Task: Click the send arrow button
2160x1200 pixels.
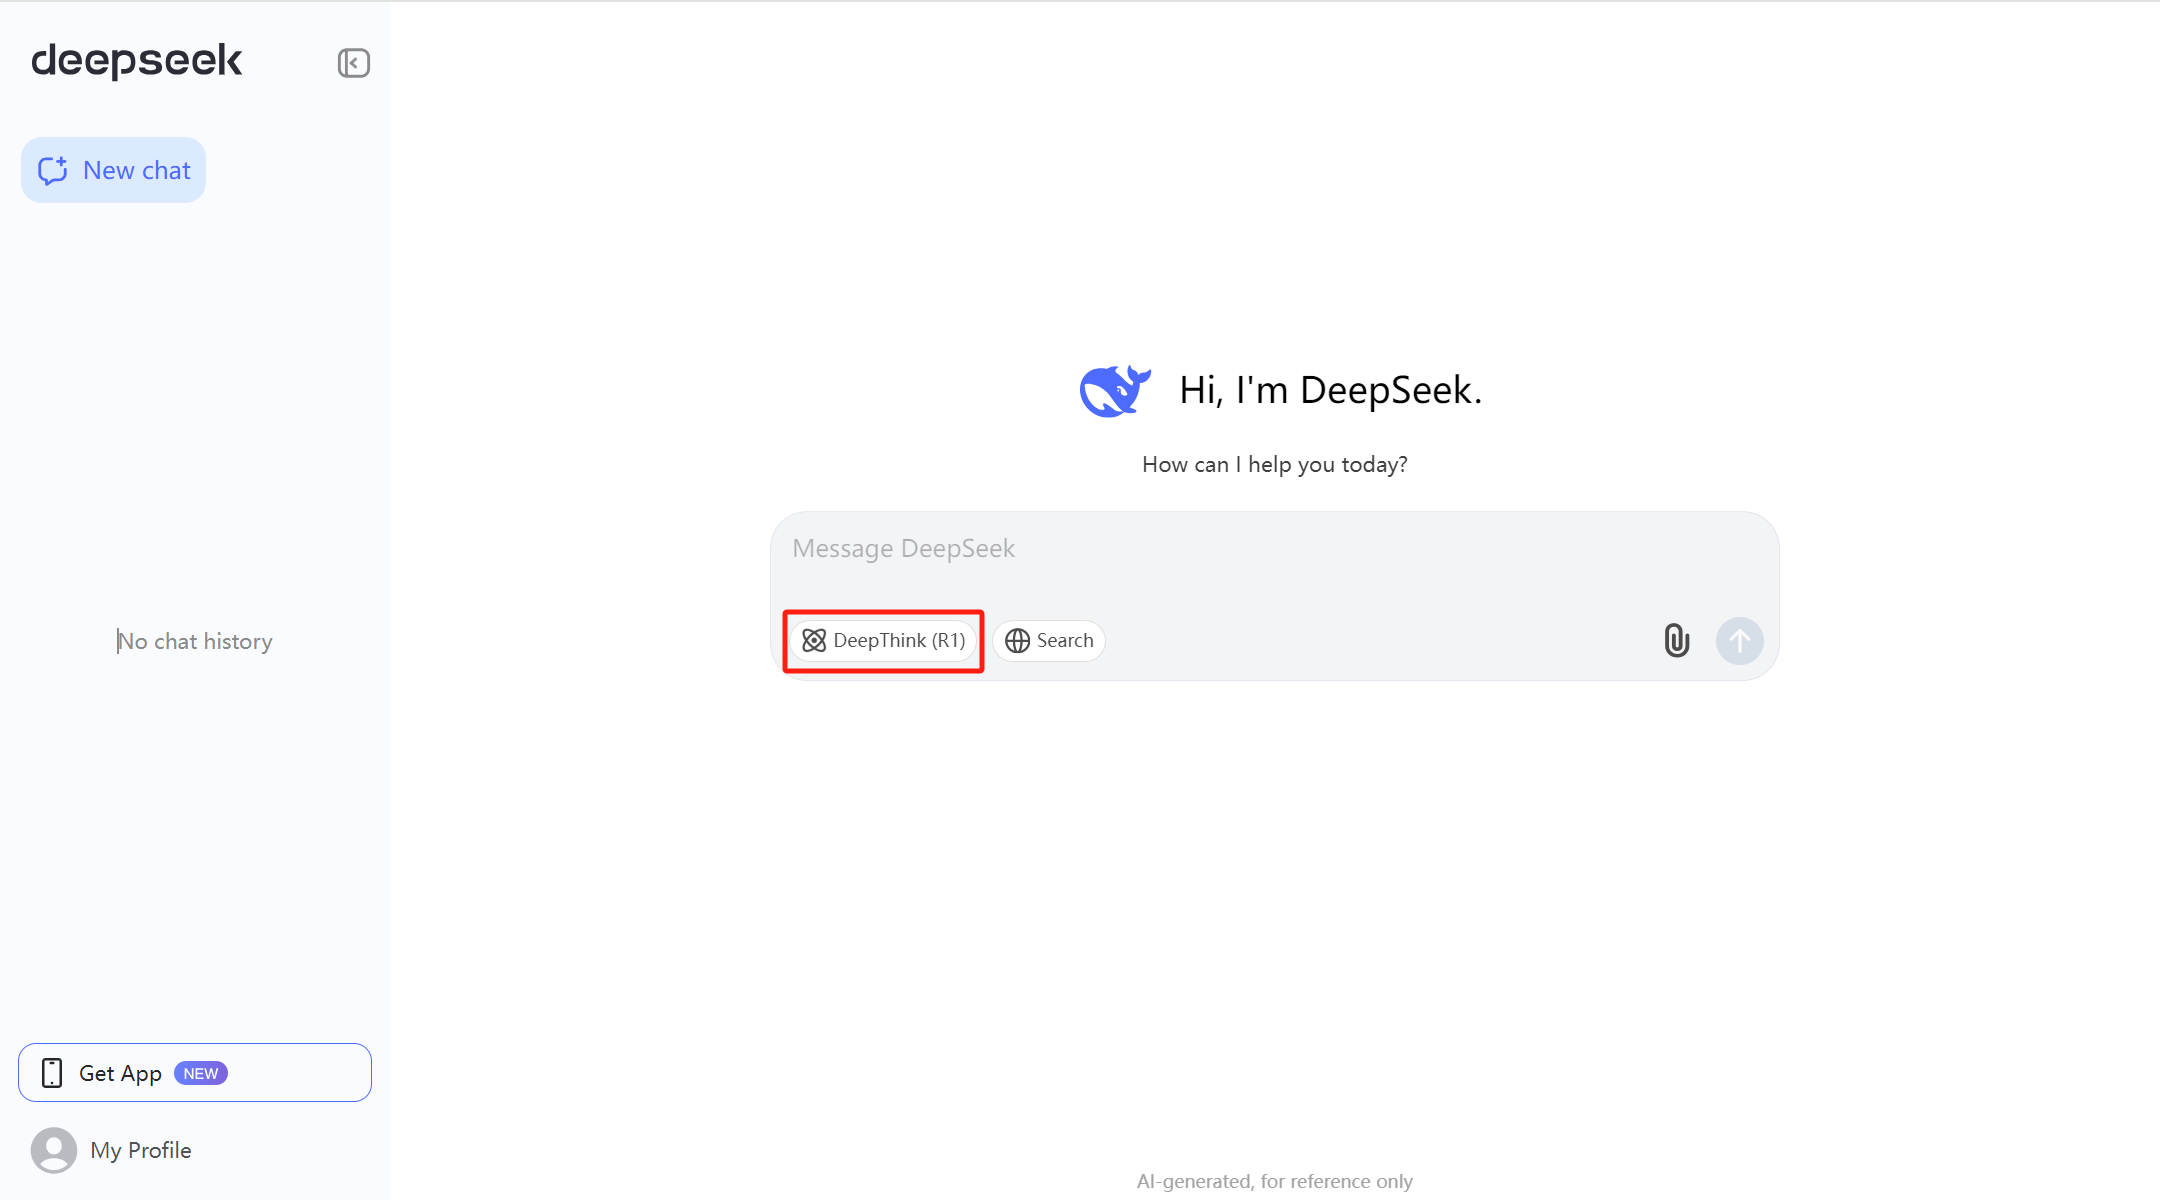Action: (x=1740, y=640)
